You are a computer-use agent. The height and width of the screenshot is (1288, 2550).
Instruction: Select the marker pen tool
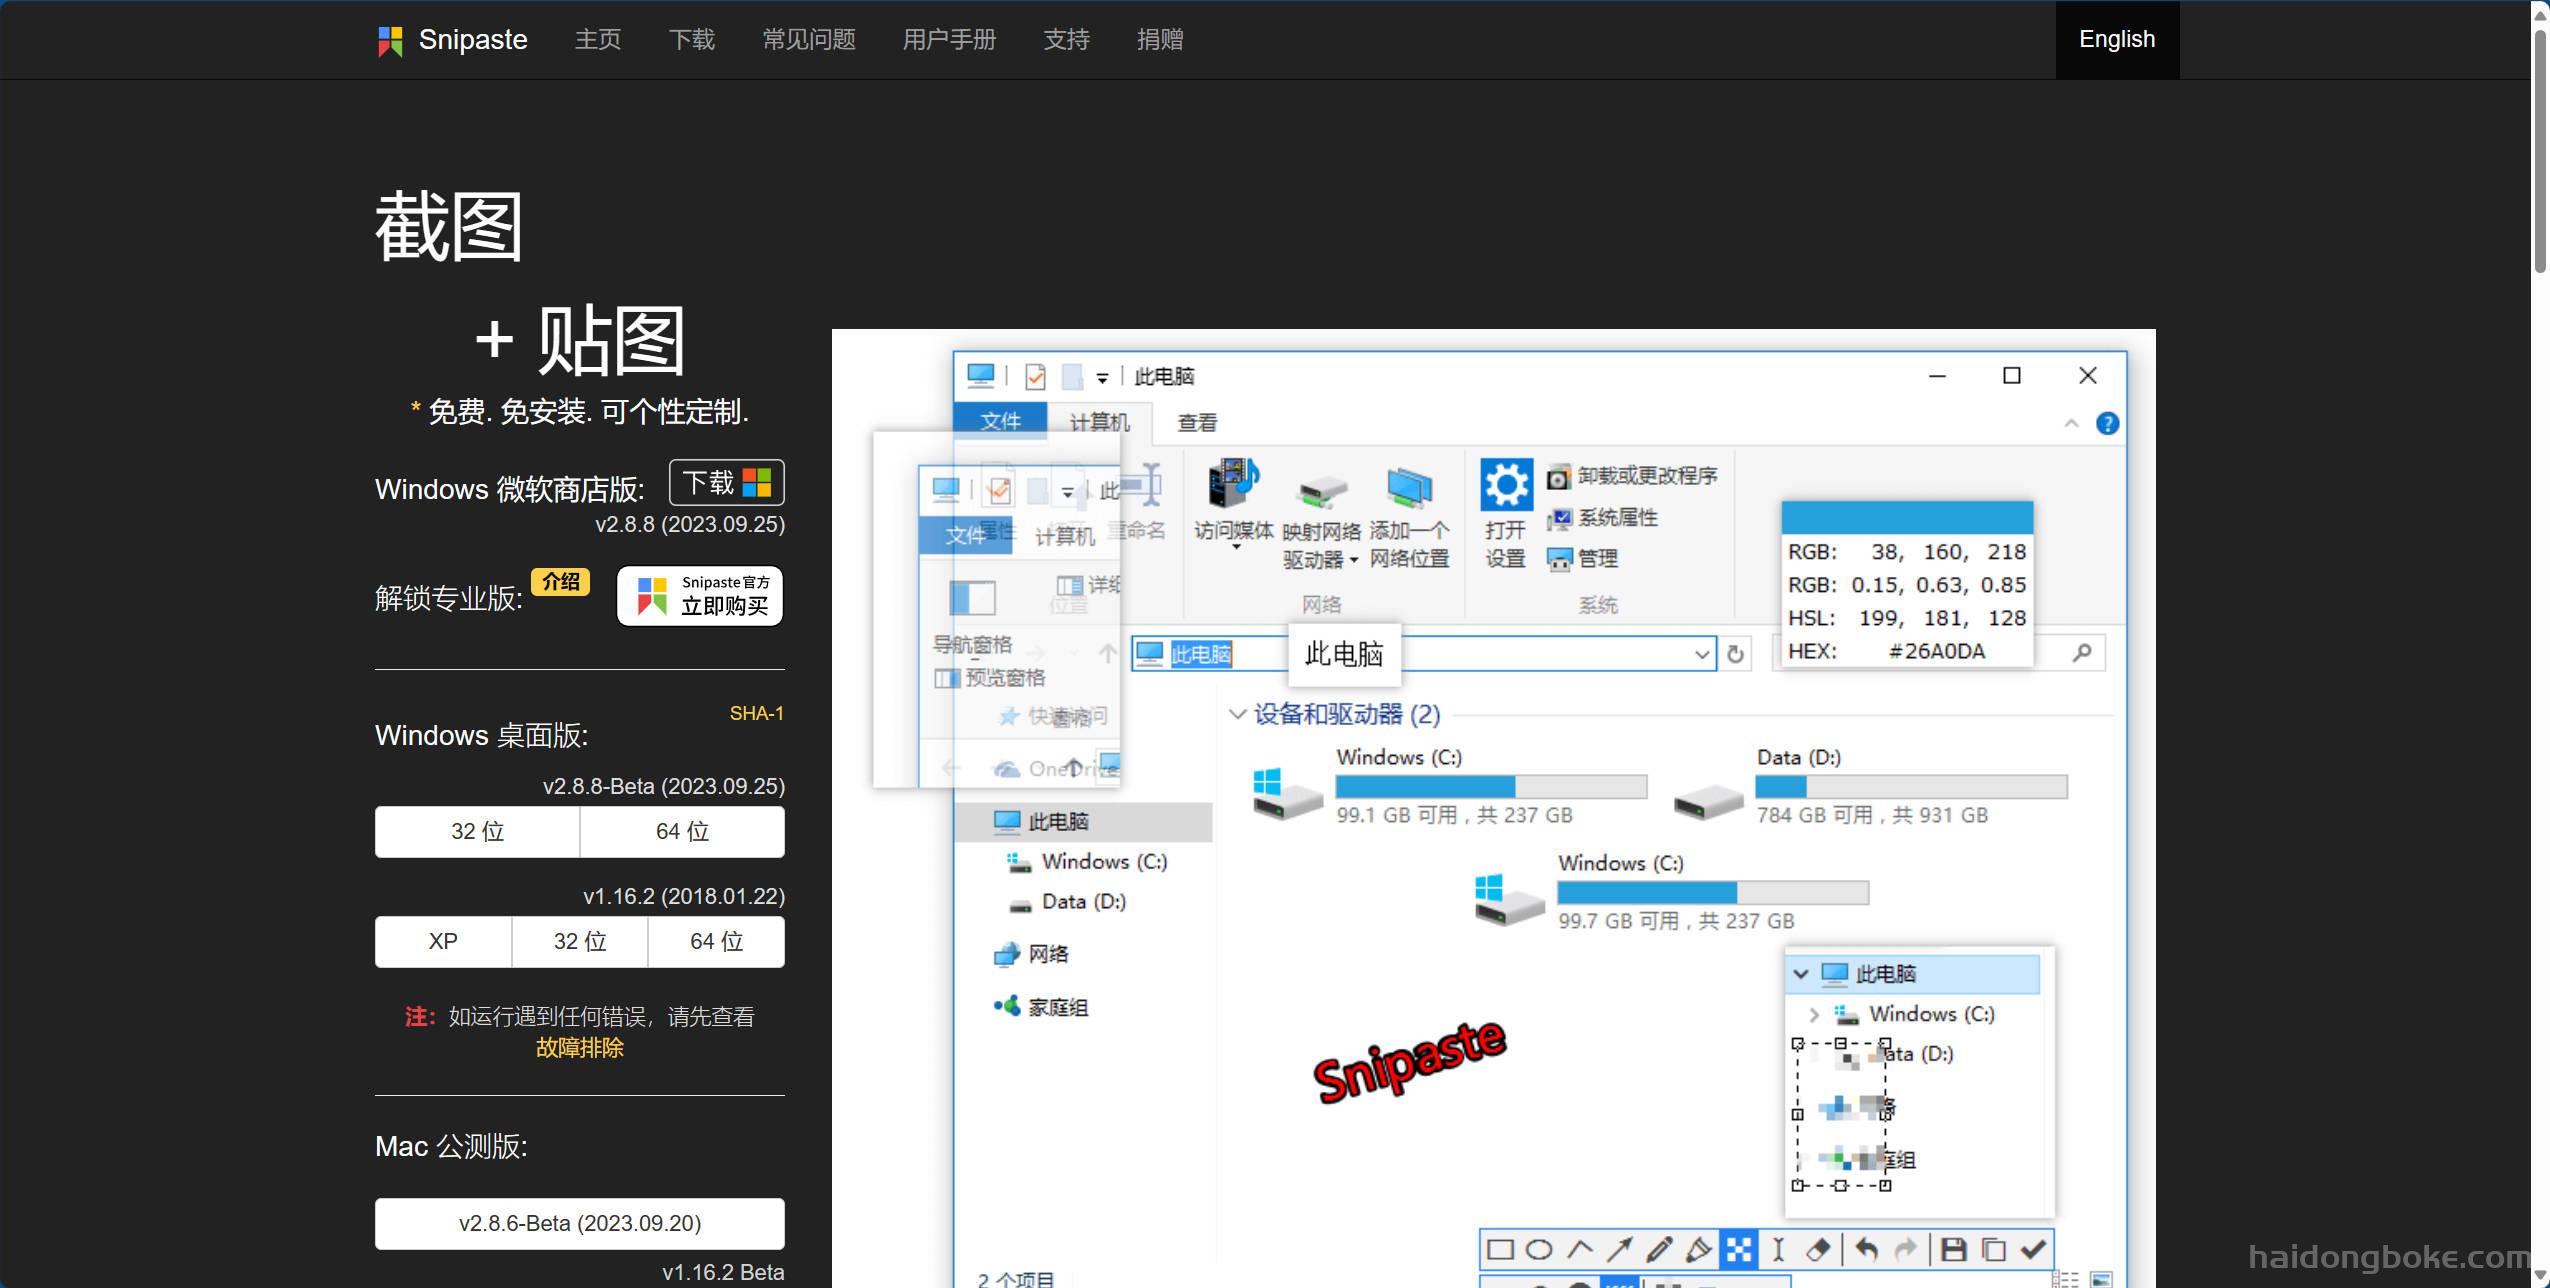pyautogui.click(x=1698, y=1249)
